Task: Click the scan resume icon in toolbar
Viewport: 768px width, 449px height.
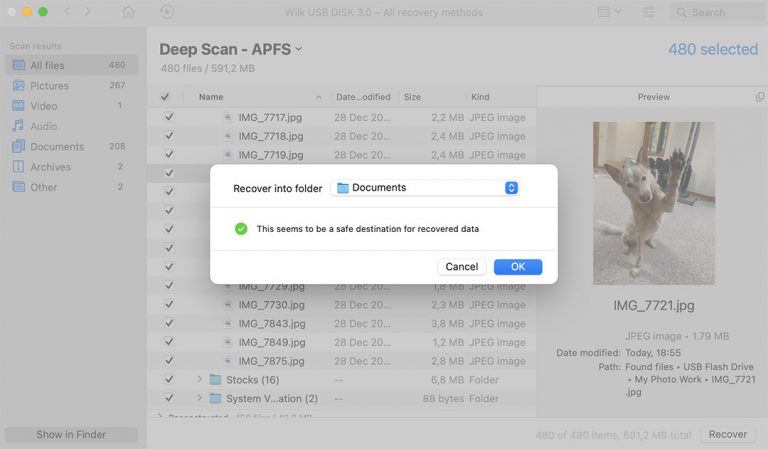Action: (167, 12)
